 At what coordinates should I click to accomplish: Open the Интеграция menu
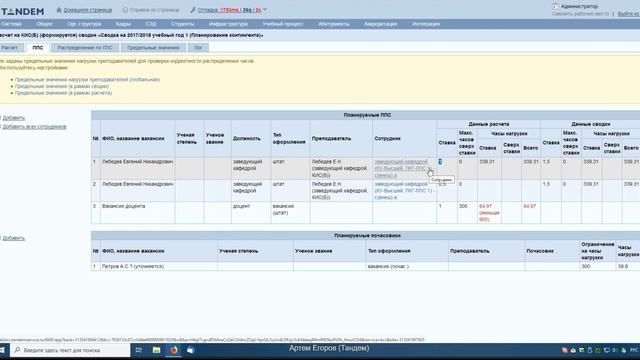(426, 24)
